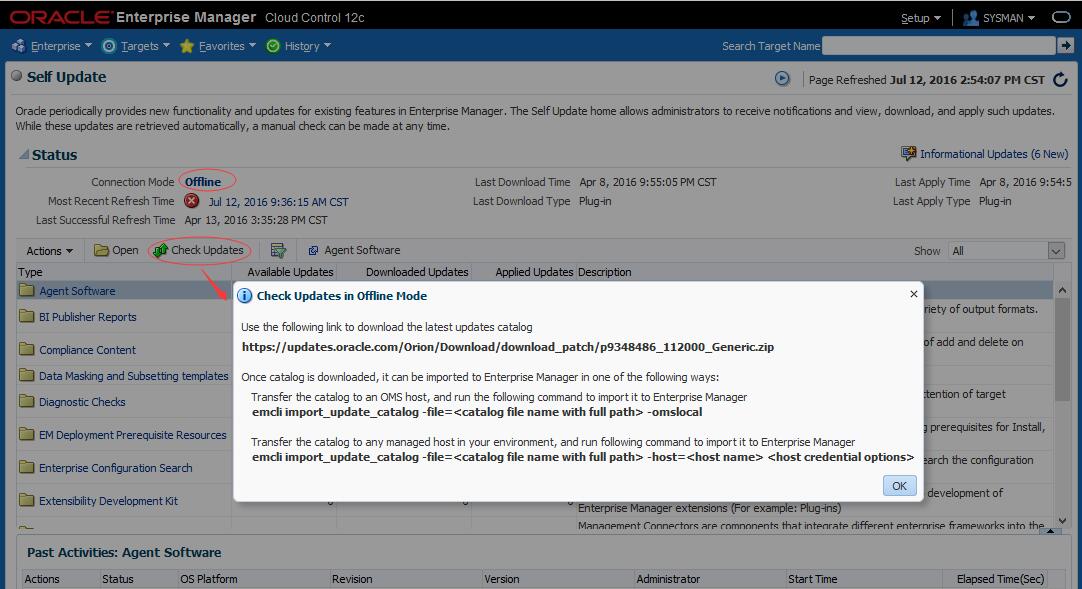Click the Diagnostic Checks folder icon
Viewport: 1082px width, 589px height.
[x=27, y=401]
